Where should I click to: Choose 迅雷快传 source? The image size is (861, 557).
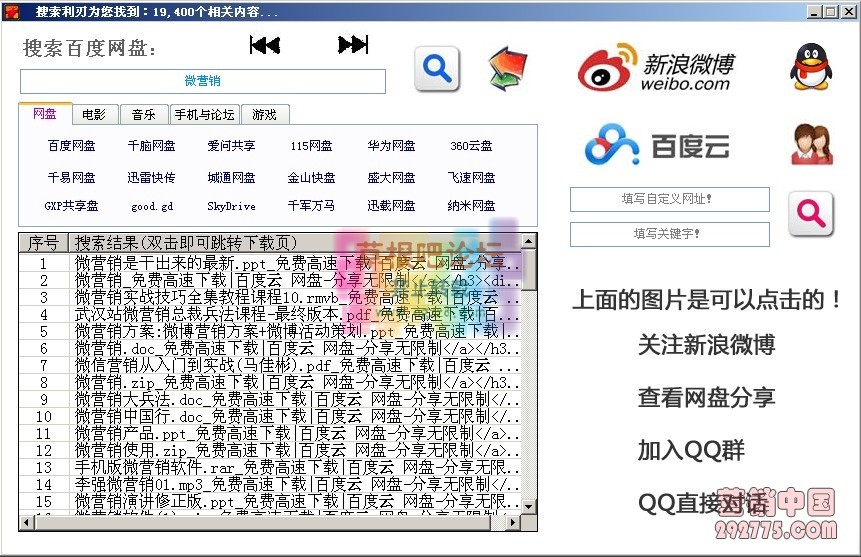pos(152,177)
